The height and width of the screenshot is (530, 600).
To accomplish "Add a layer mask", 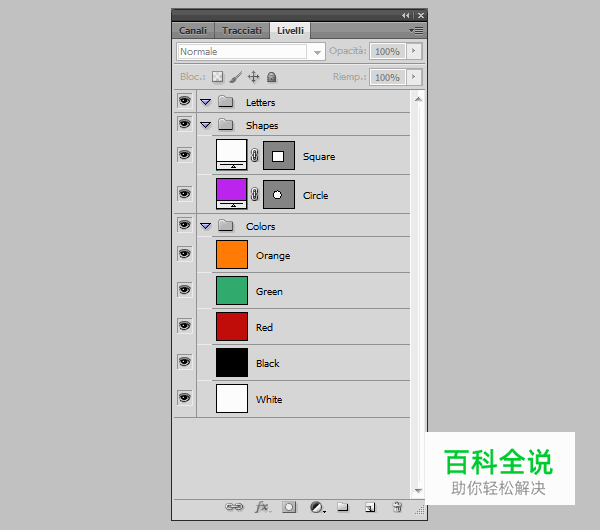I will pyautogui.click(x=289, y=507).
